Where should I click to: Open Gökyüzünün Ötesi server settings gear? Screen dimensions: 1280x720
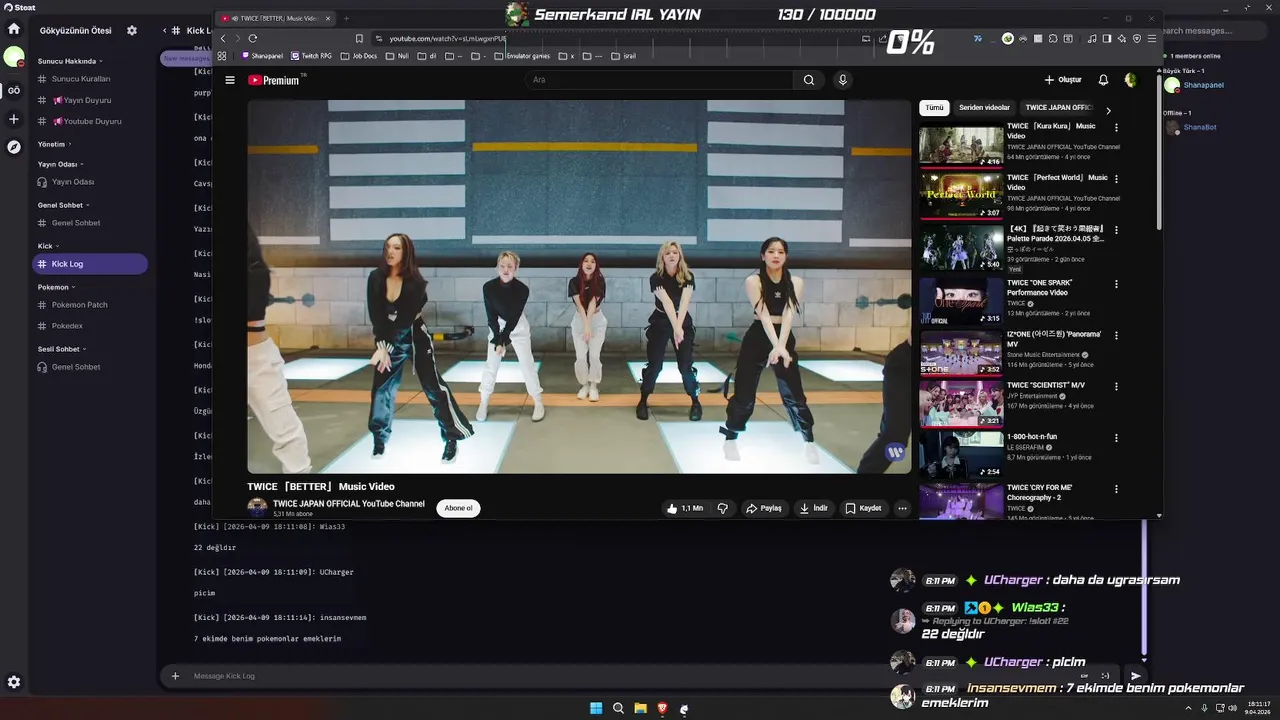coord(132,30)
